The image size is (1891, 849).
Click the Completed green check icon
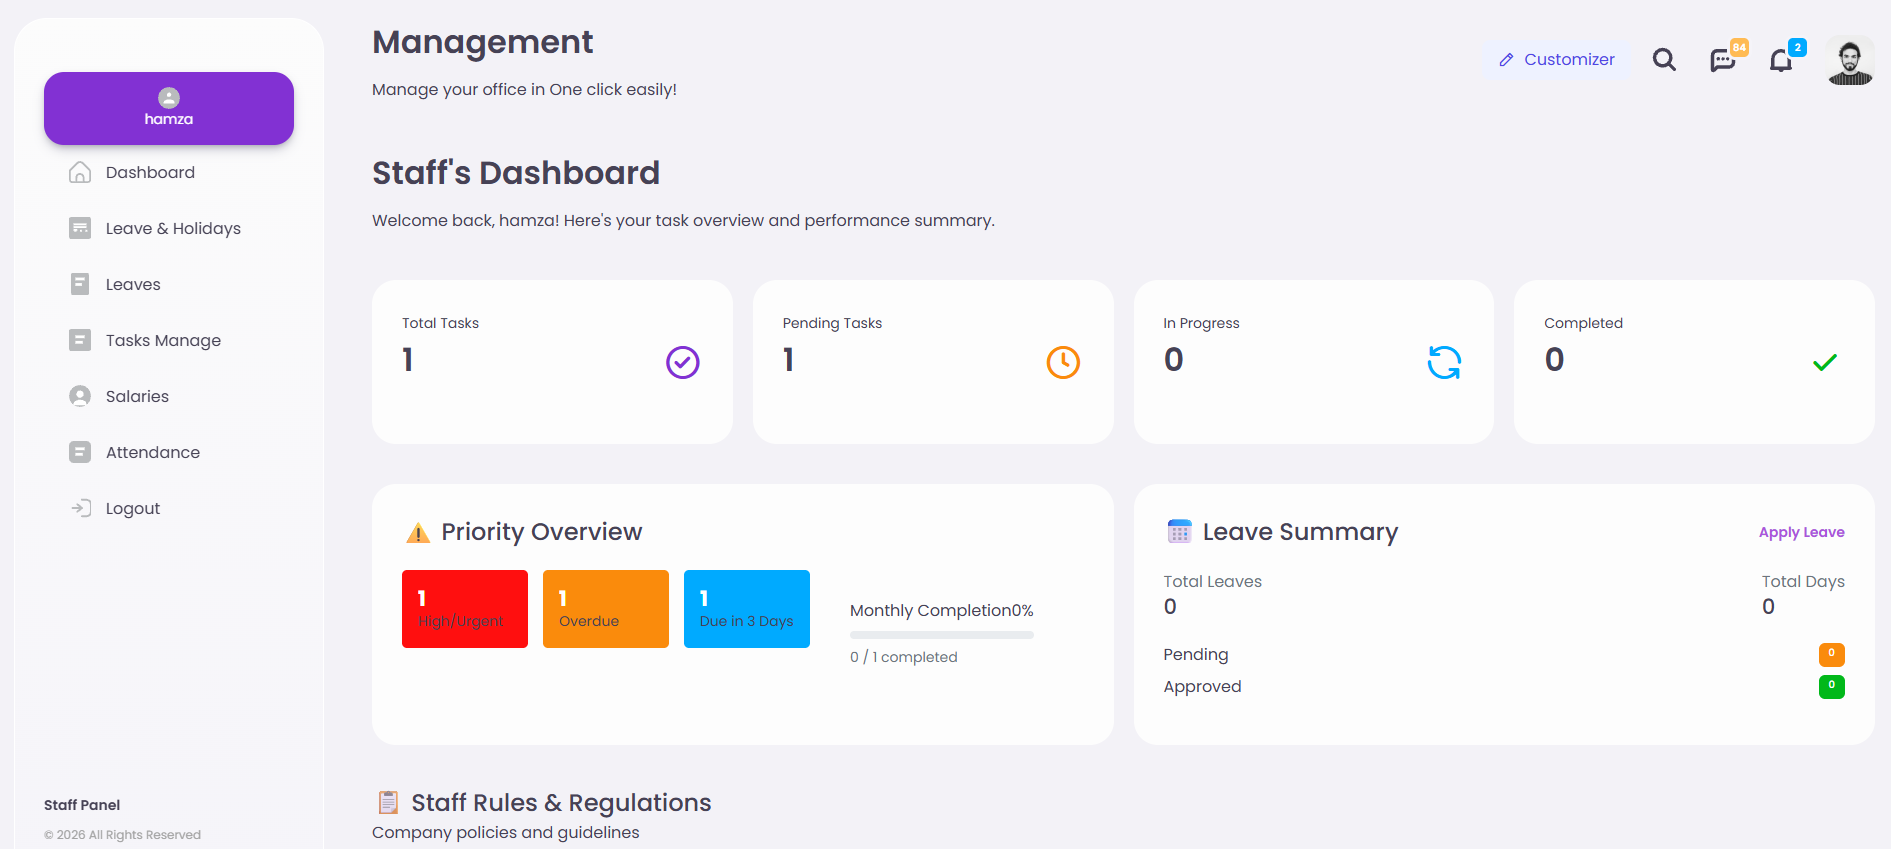pos(1825,362)
